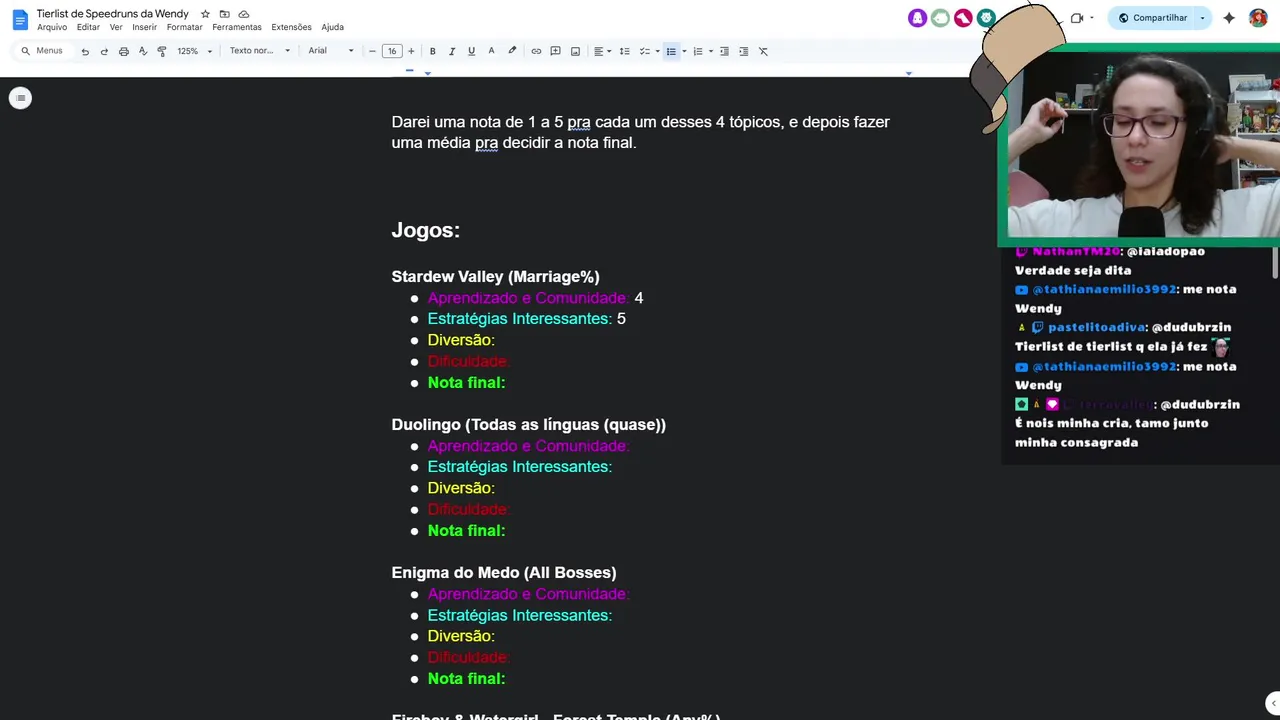Open the text alignment dropdown
The width and height of the screenshot is (1280, 720).
pyautogui.click(x=601, y=51)
